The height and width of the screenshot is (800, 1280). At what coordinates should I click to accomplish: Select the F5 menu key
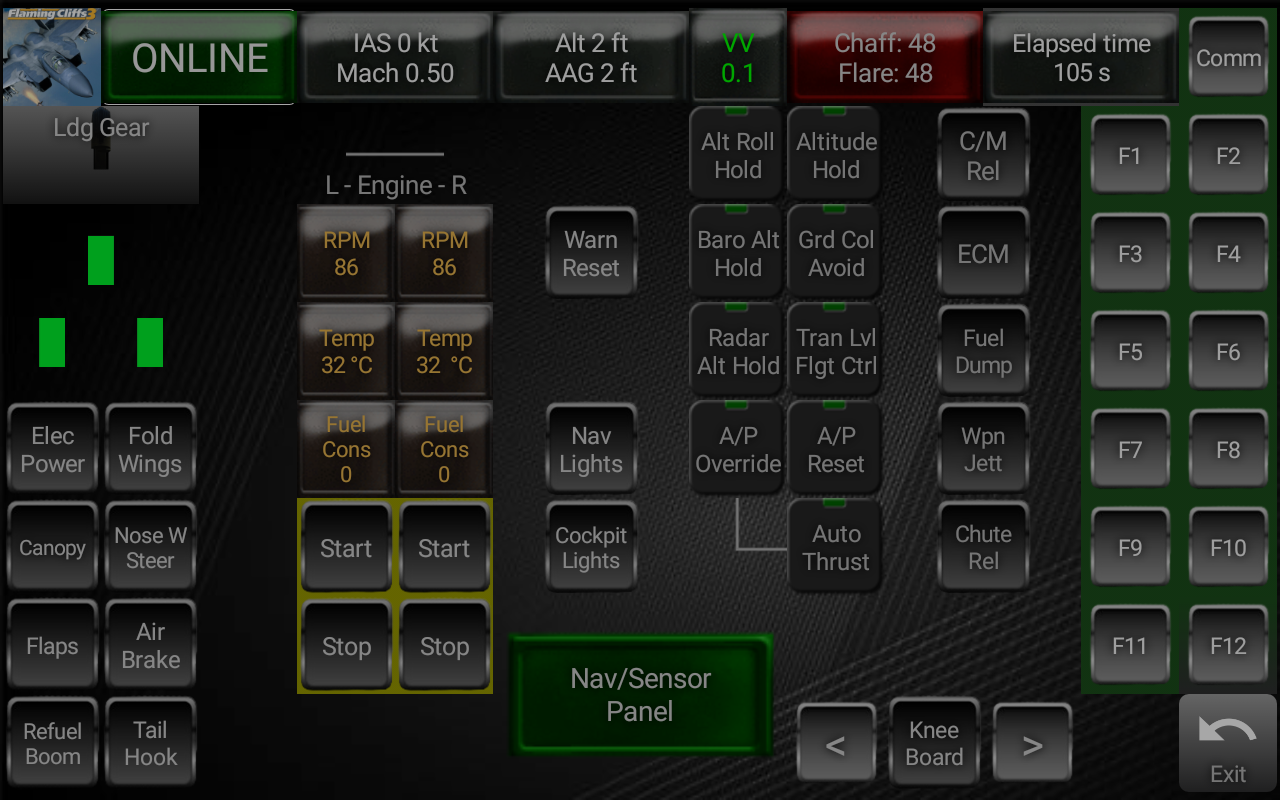point(1130,352)
